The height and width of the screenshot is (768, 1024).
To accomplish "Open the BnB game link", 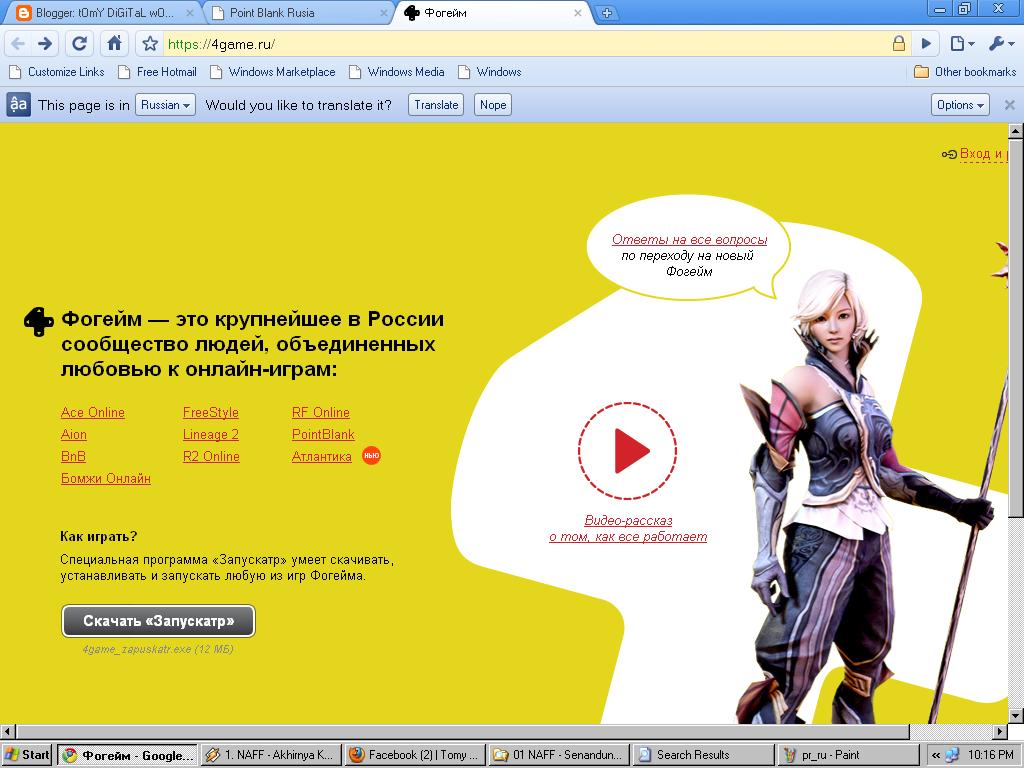I will tap(73, 456).
